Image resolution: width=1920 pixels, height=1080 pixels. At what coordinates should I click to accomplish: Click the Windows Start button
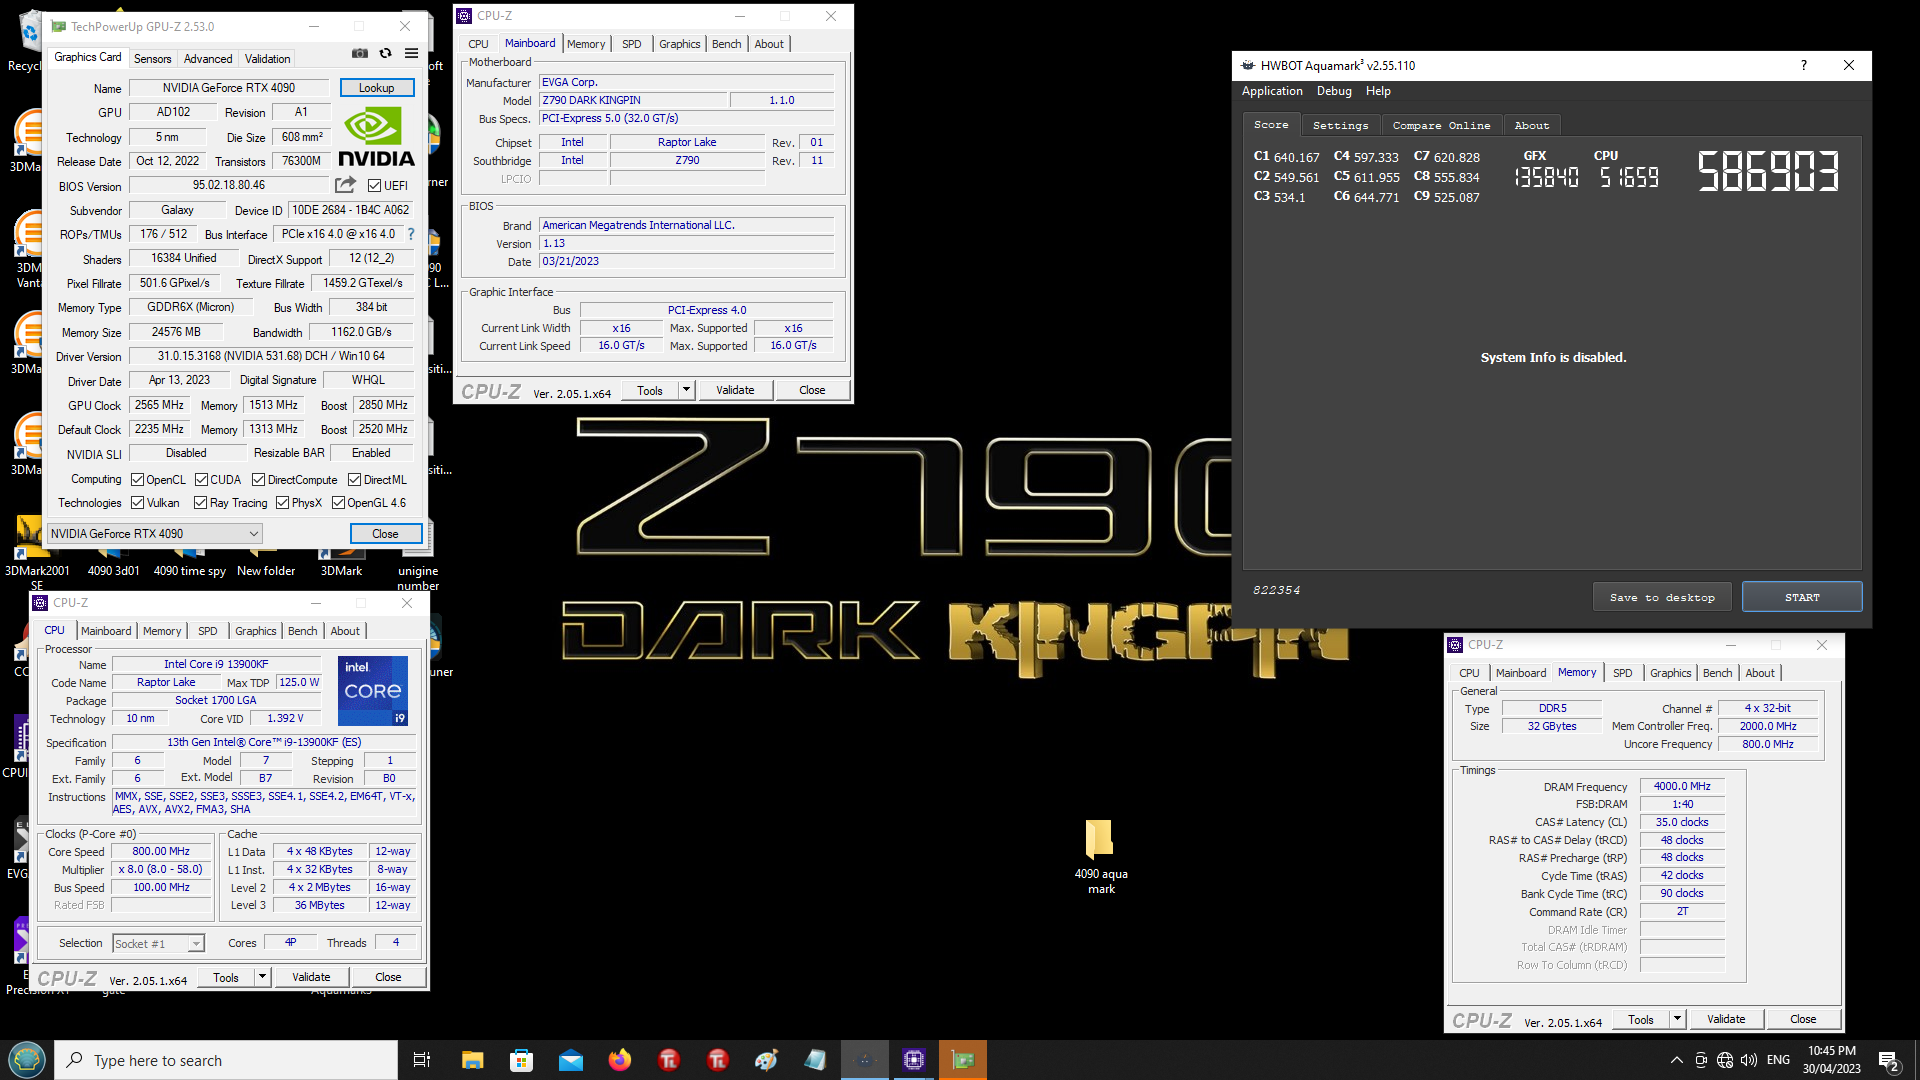click(26, 1060)
